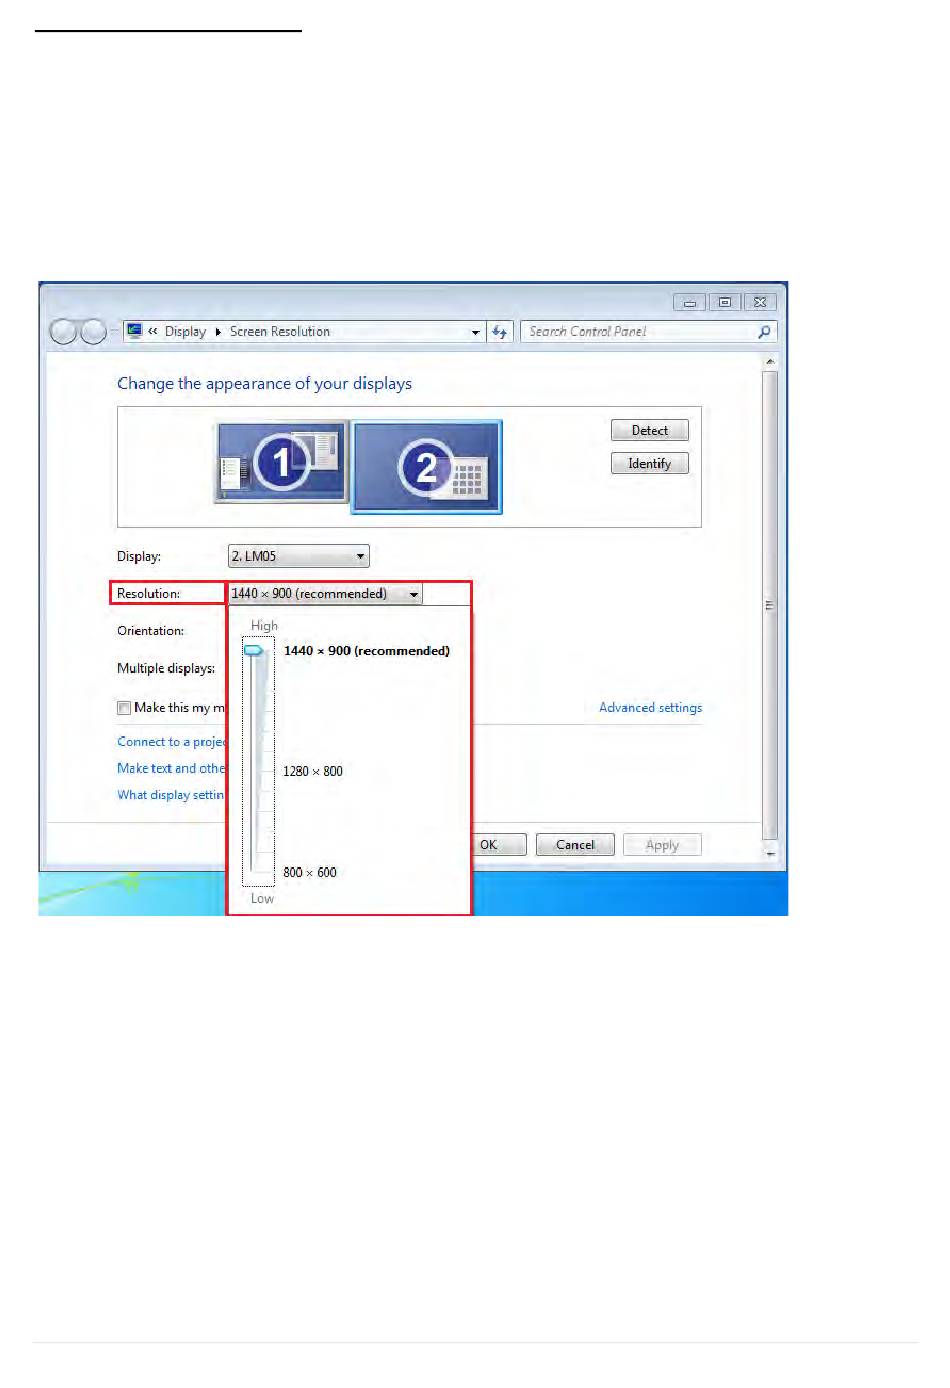The image size is (950, 1388).
Task: Minimize the Screen Resolution window
Action: (x=689, y=302)
